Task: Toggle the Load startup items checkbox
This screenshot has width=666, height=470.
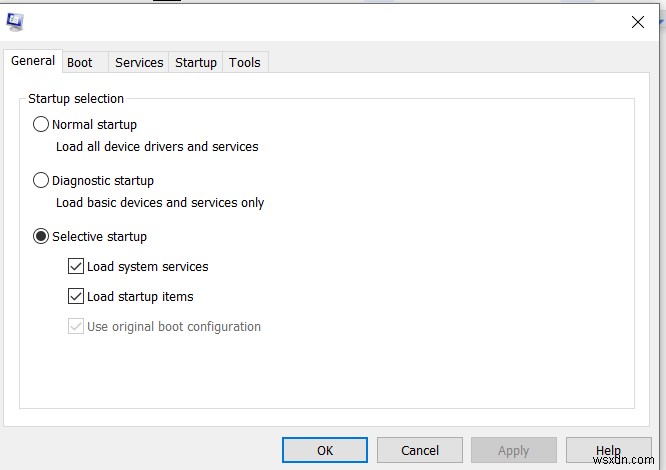Action: (76, 296)
